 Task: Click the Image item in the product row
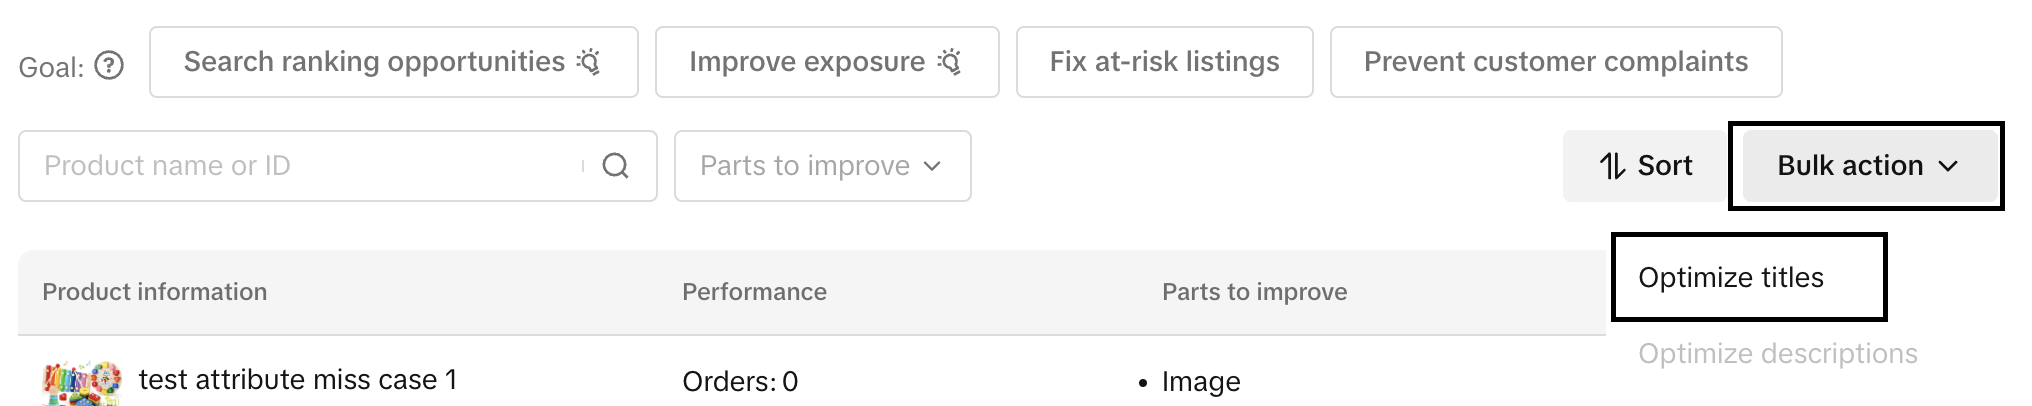[x=1201, y=381]
